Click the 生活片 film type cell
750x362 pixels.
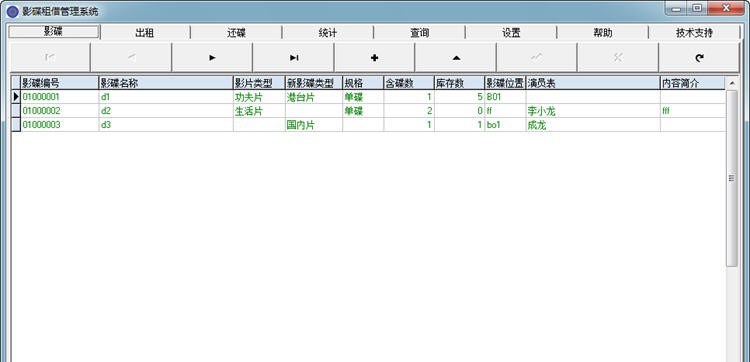[259, 111]
